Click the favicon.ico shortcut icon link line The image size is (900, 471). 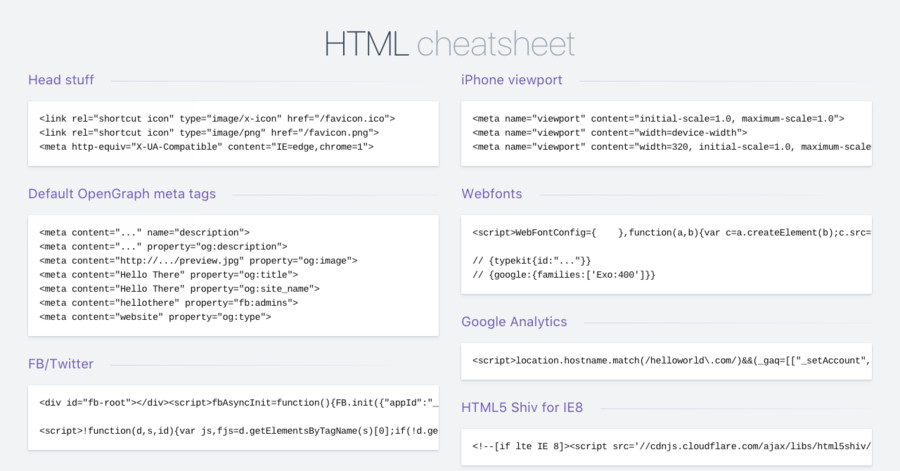pyautogui.click(x=217, y=118)
